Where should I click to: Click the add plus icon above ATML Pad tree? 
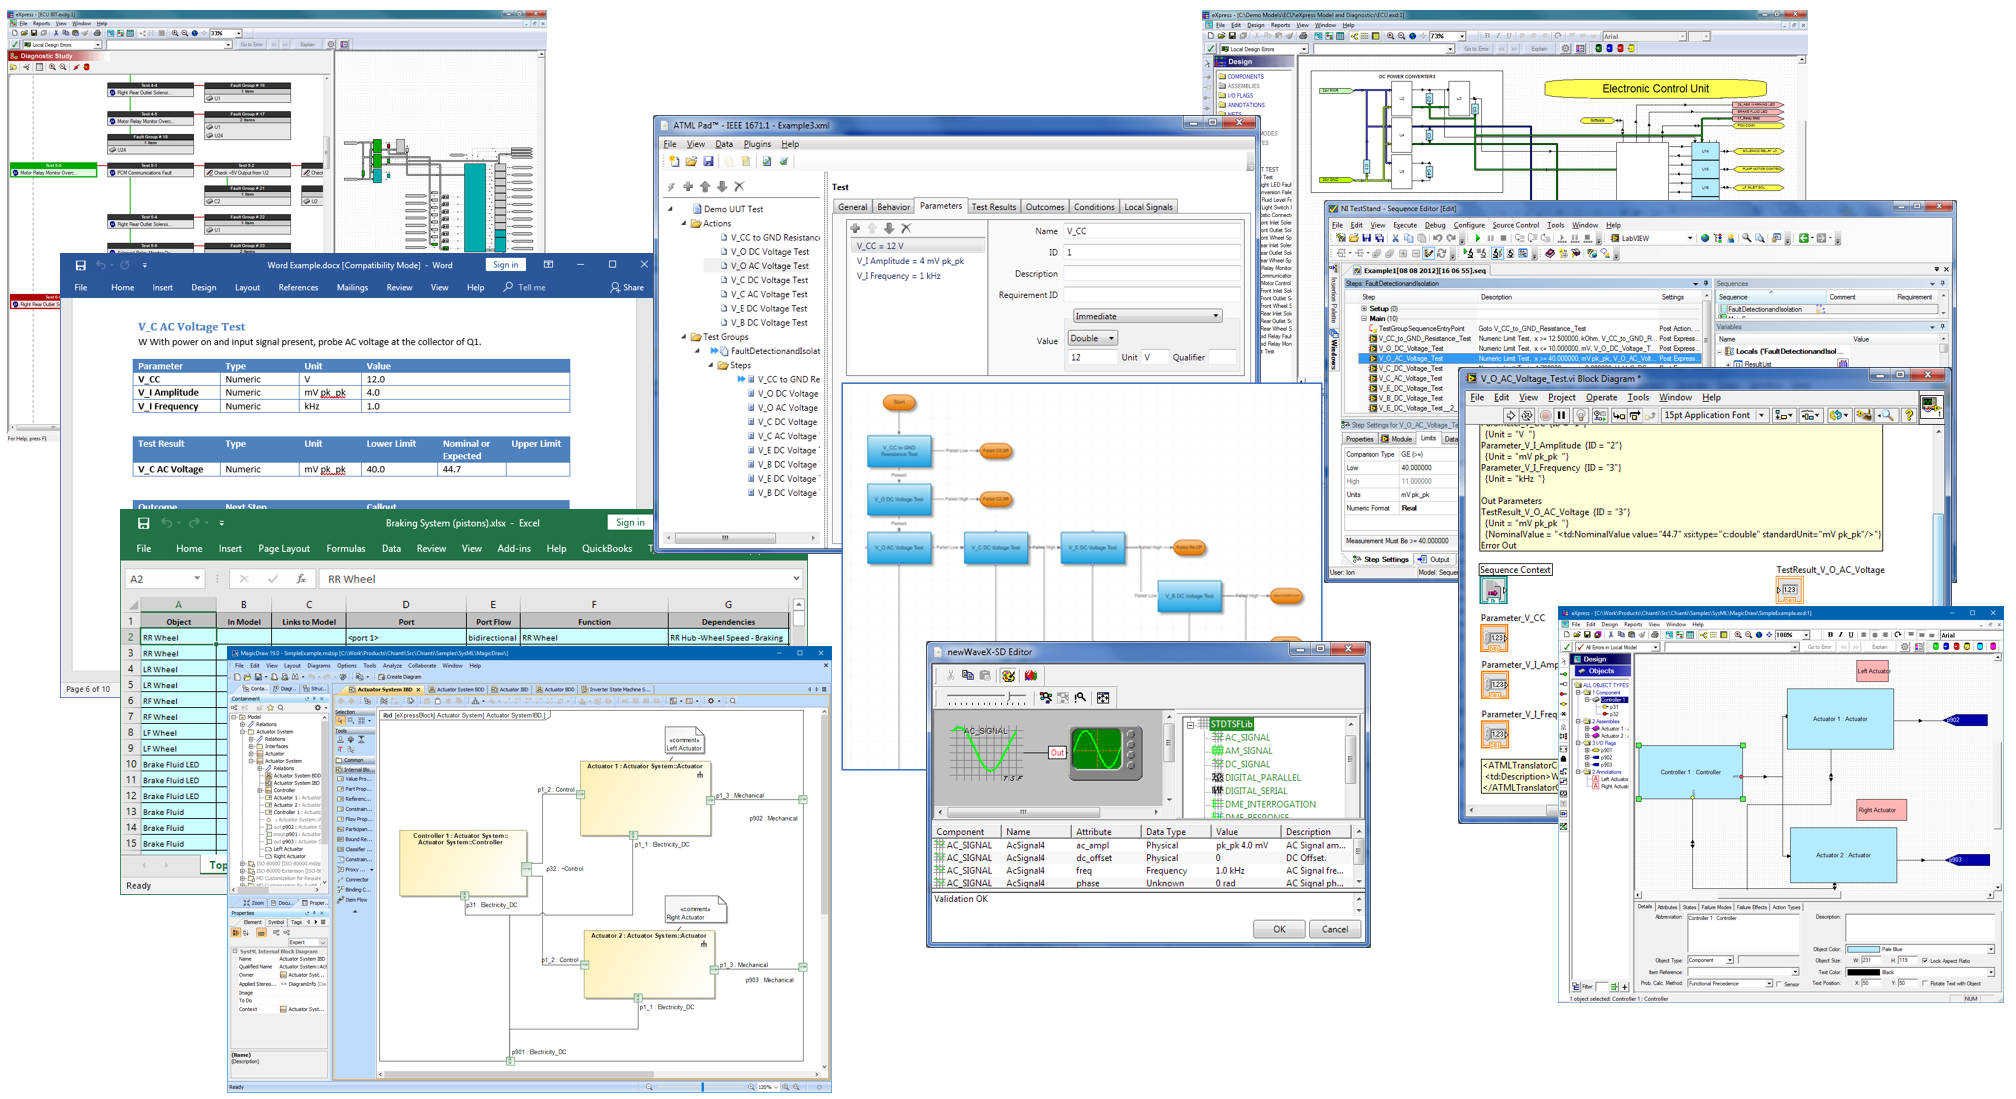[688, 186]
